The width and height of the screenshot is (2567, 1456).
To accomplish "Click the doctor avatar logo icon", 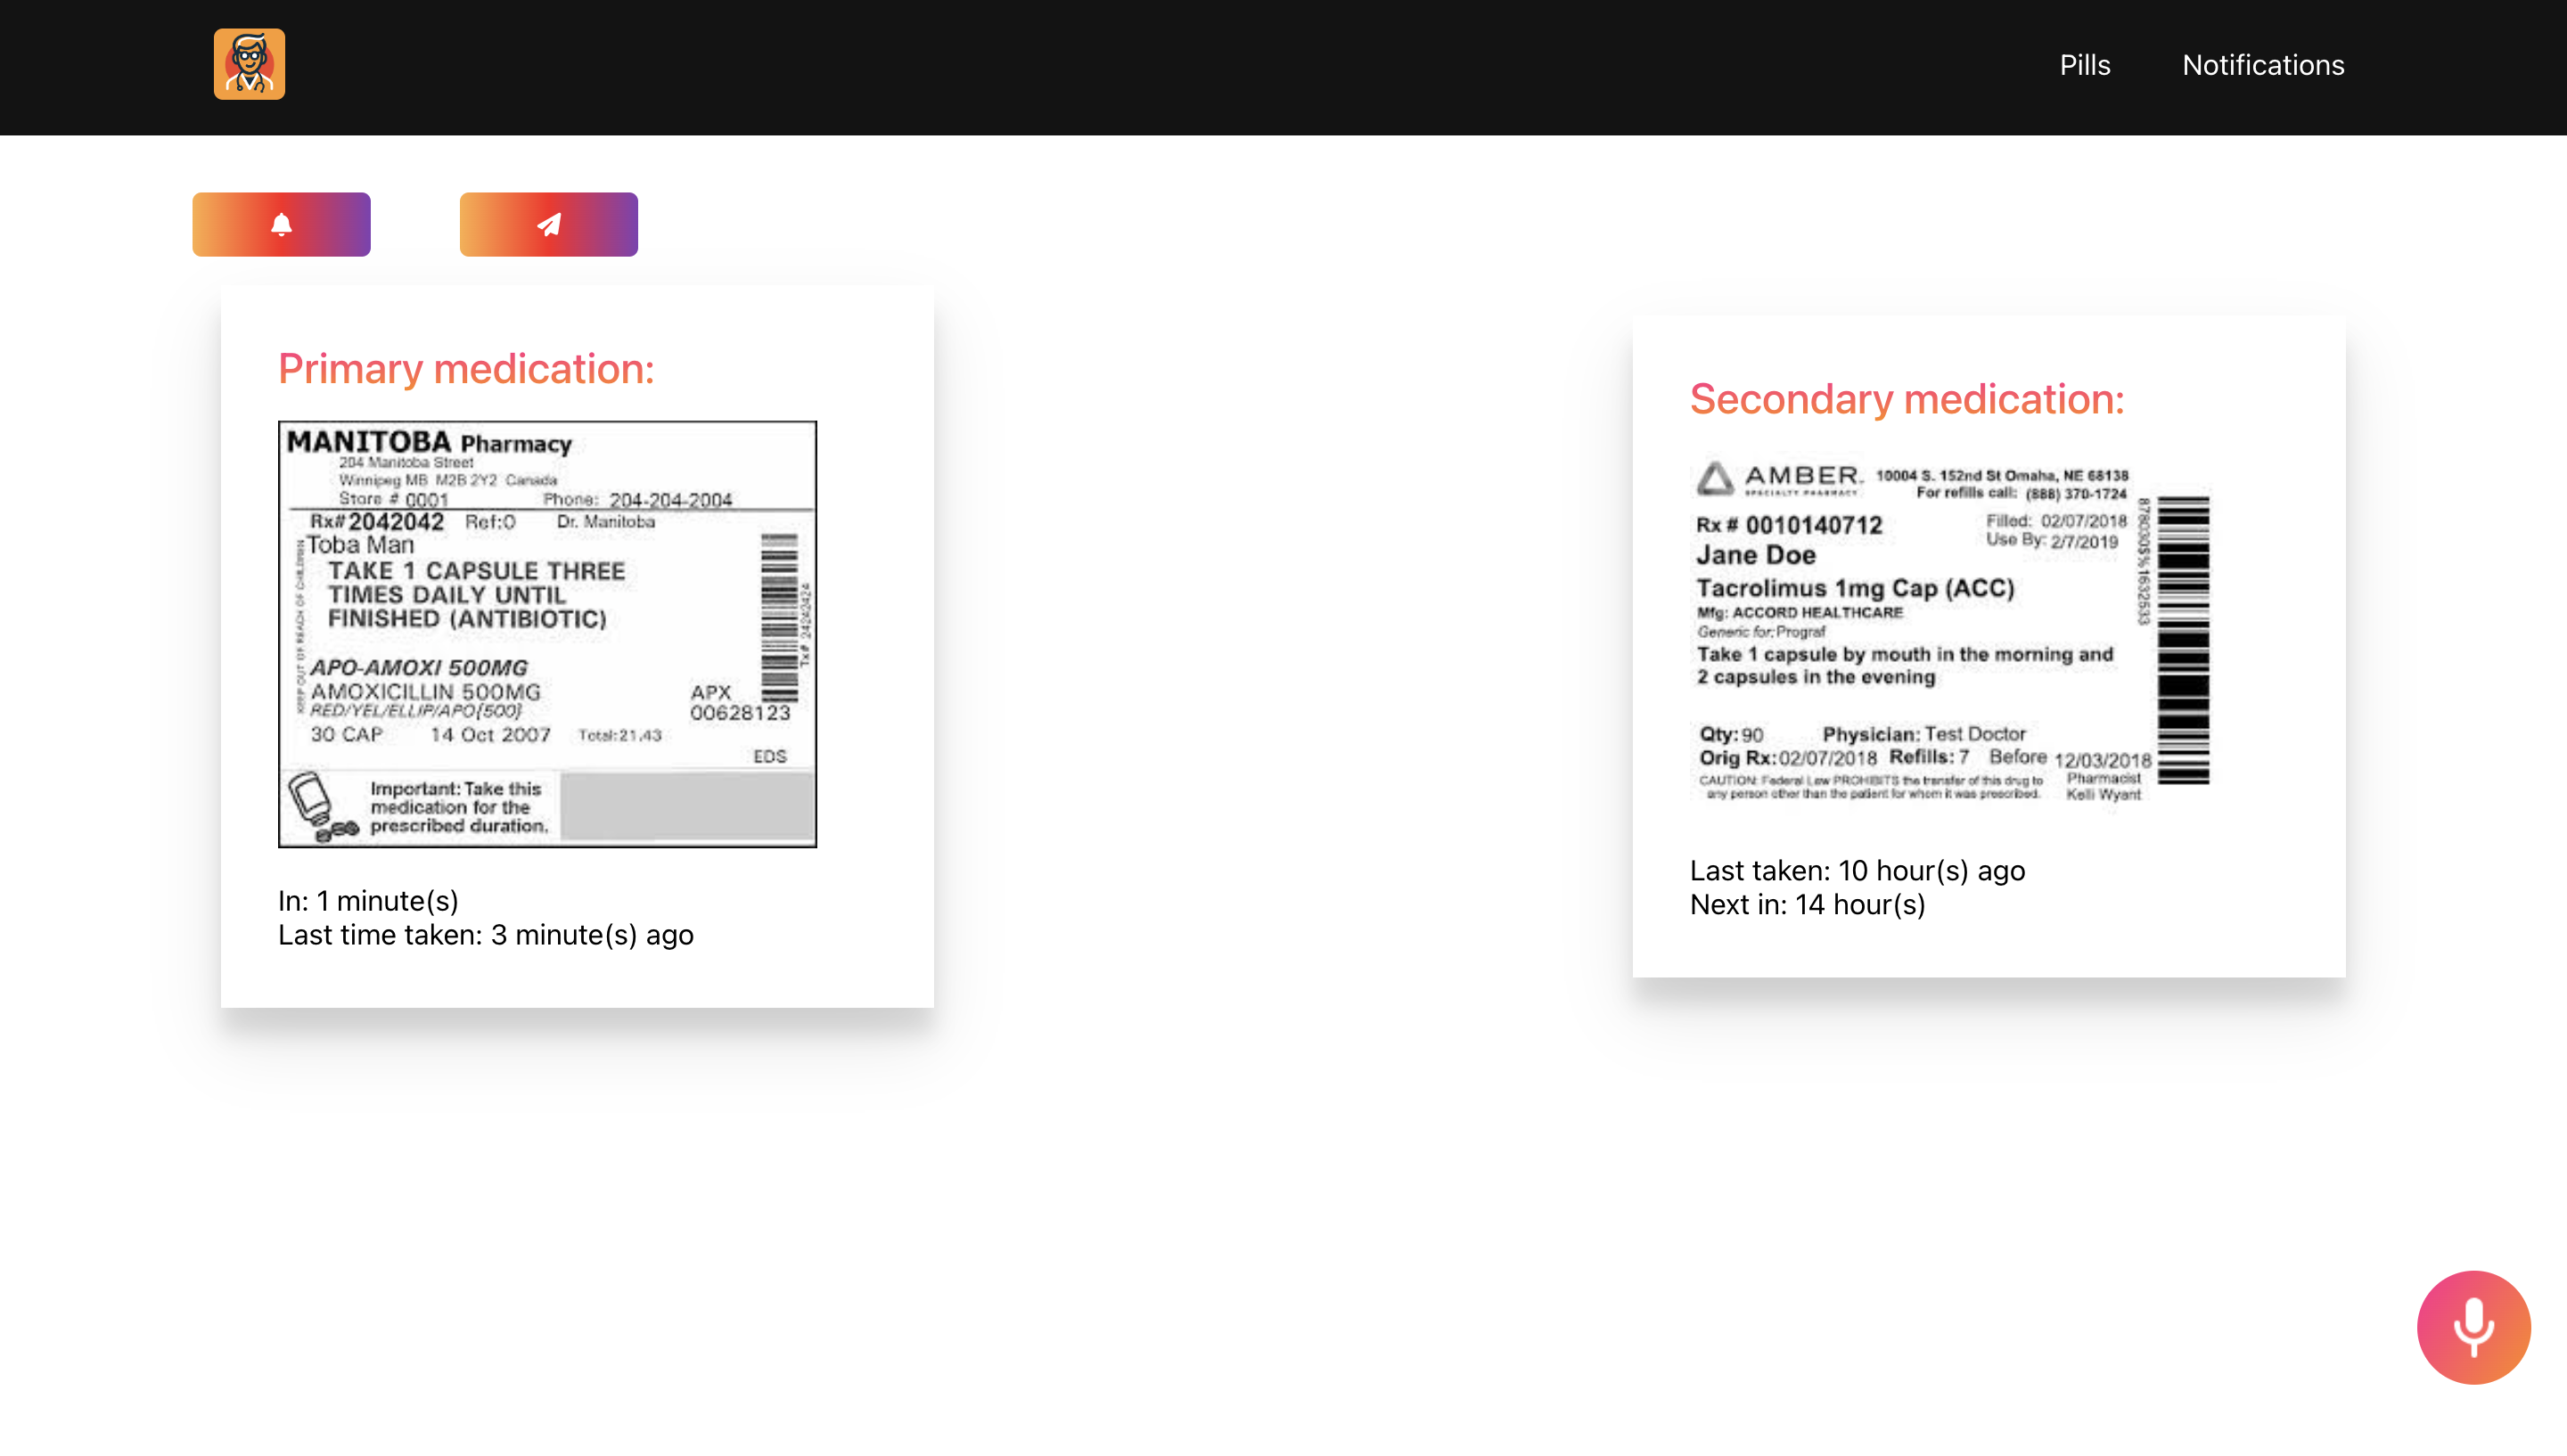I will (249, 64).
